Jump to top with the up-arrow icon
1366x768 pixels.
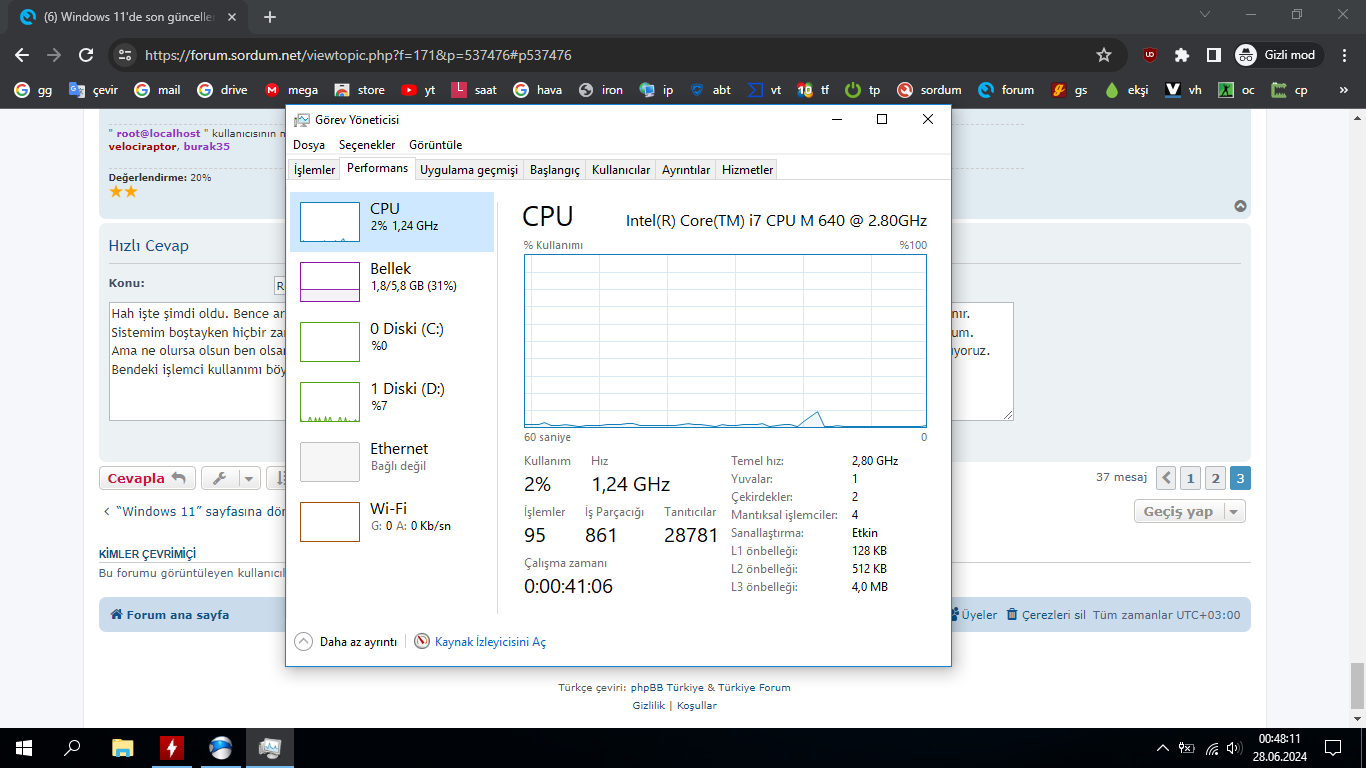click(x=1240, y=207)
